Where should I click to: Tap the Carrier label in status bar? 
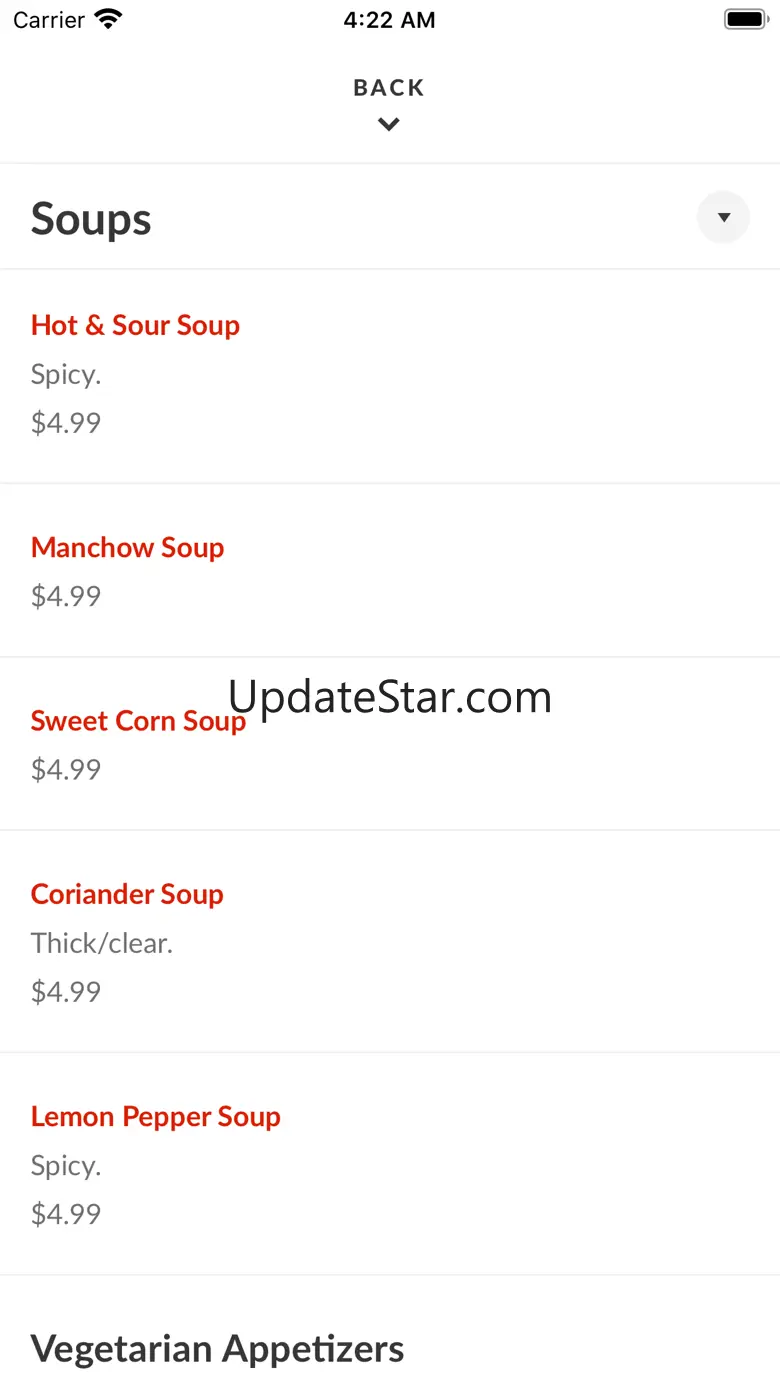pyautogui.click(x=49, y=20)
